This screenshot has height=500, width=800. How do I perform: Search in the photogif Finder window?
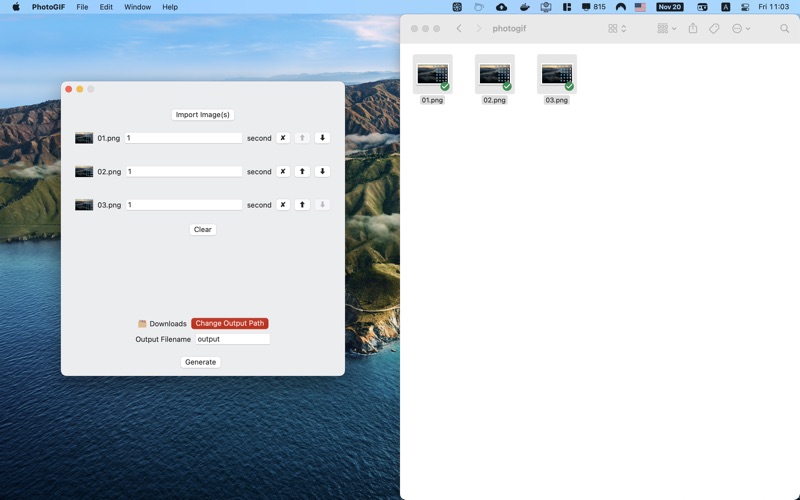pyautogui.click(x=784, y=29)
